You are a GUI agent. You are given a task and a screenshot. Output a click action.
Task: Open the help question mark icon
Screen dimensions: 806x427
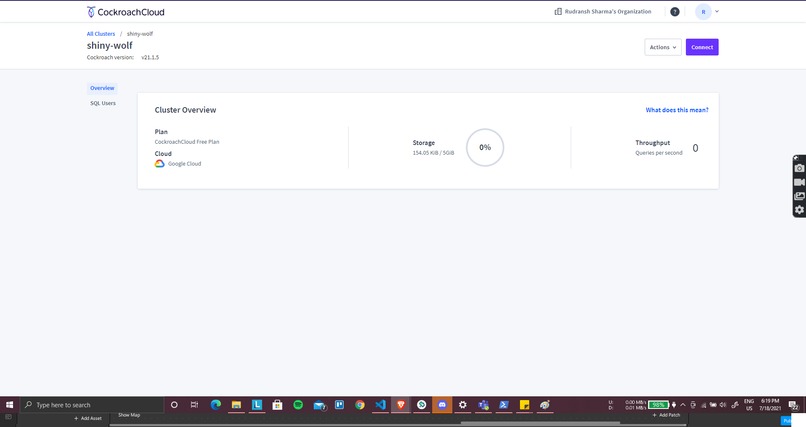[675, 12]
